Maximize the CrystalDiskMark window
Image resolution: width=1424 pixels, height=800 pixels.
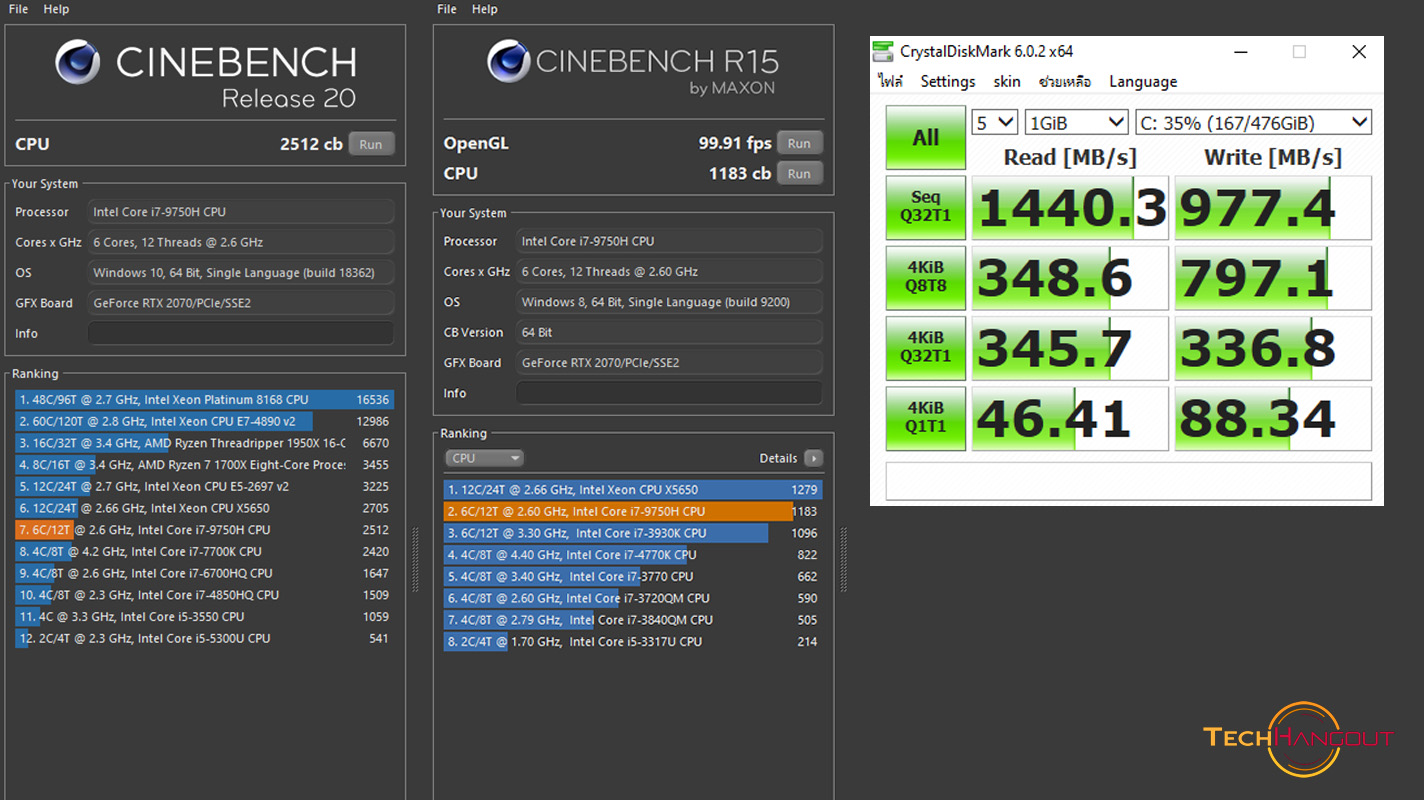tap(1299, 51)
